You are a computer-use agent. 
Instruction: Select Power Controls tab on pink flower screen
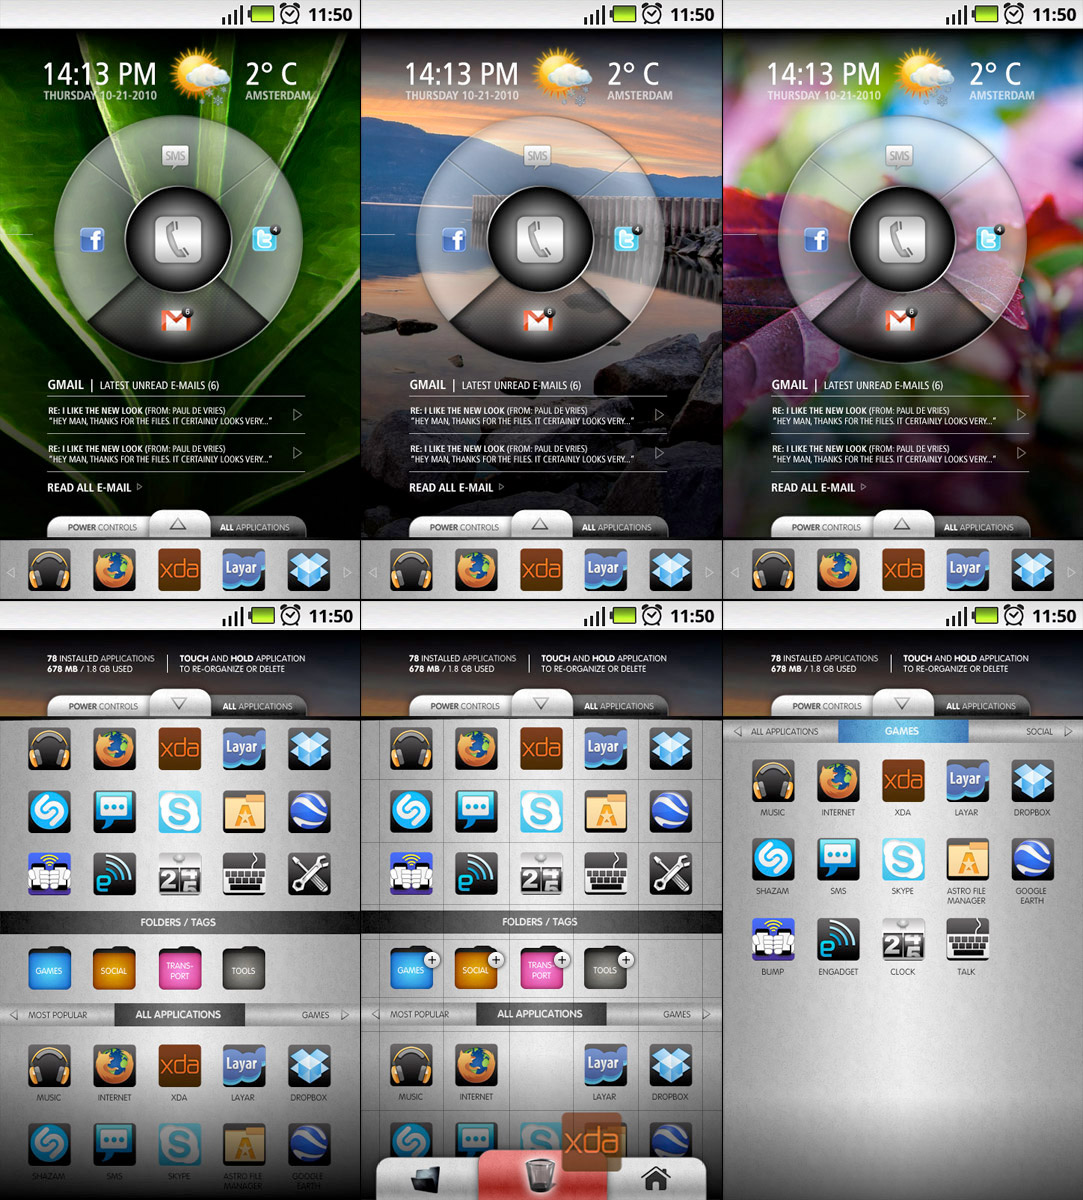coord(826,527)
